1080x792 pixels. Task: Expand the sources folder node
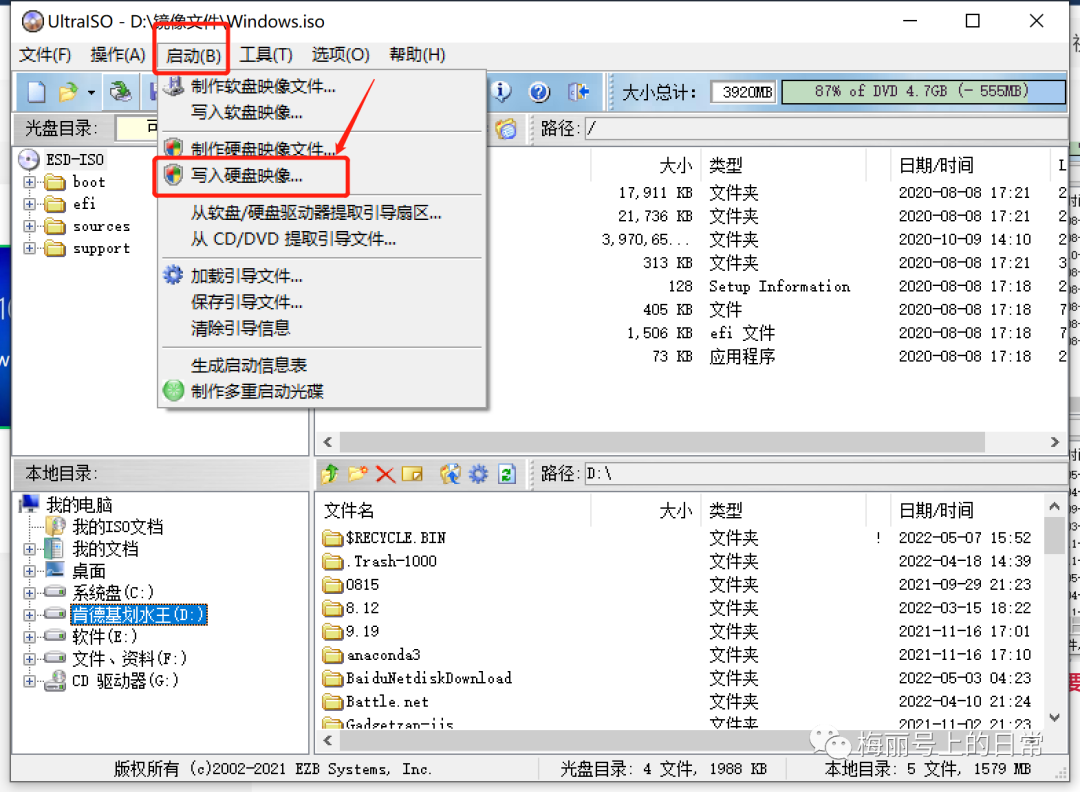[30, 226]
